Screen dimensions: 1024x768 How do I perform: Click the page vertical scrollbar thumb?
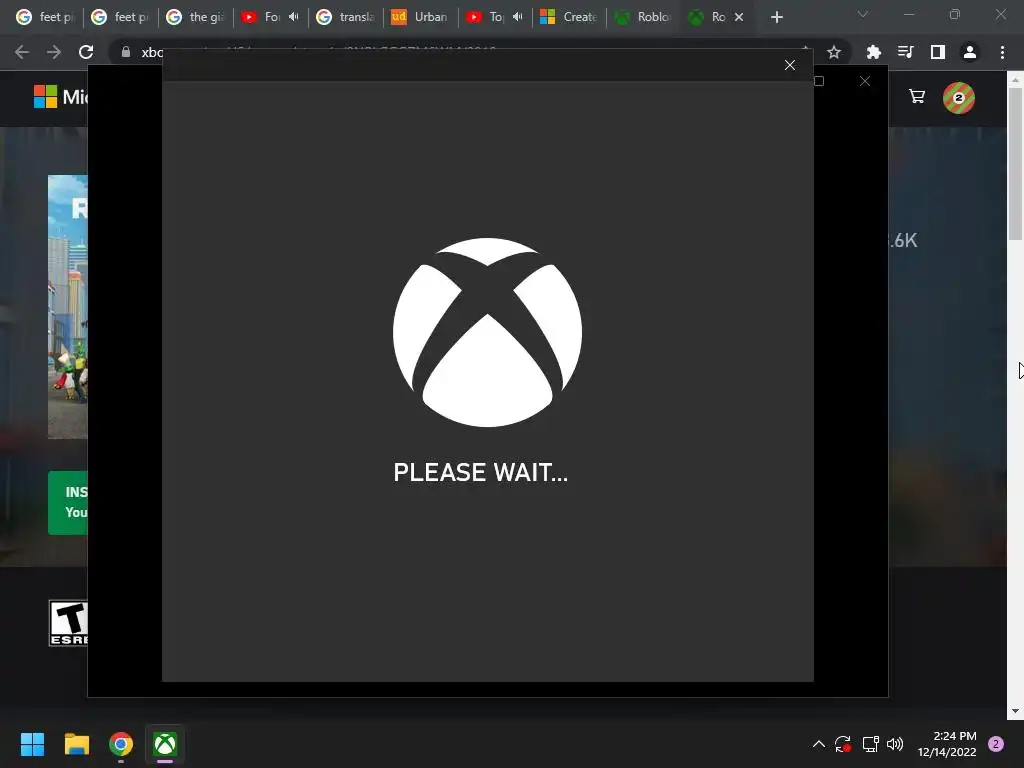[x=1015, y=164]
